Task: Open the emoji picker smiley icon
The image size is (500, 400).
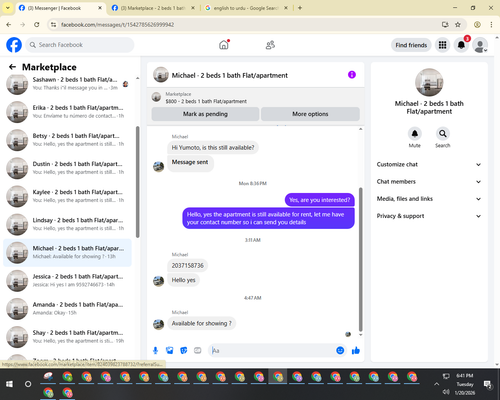Action: (x=340, y=350)
